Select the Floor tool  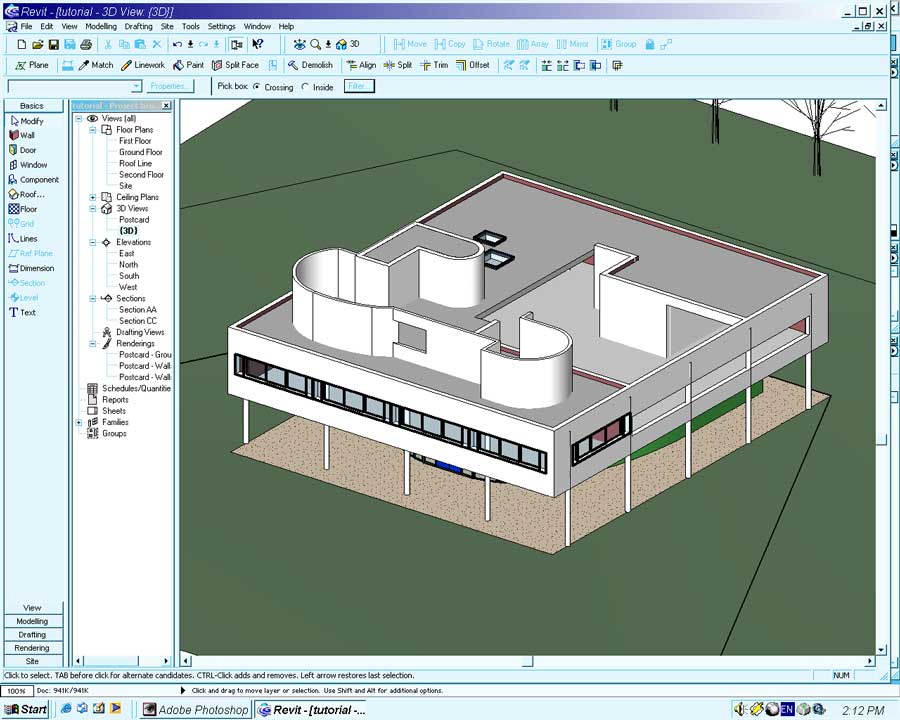(x=23, y=210)
